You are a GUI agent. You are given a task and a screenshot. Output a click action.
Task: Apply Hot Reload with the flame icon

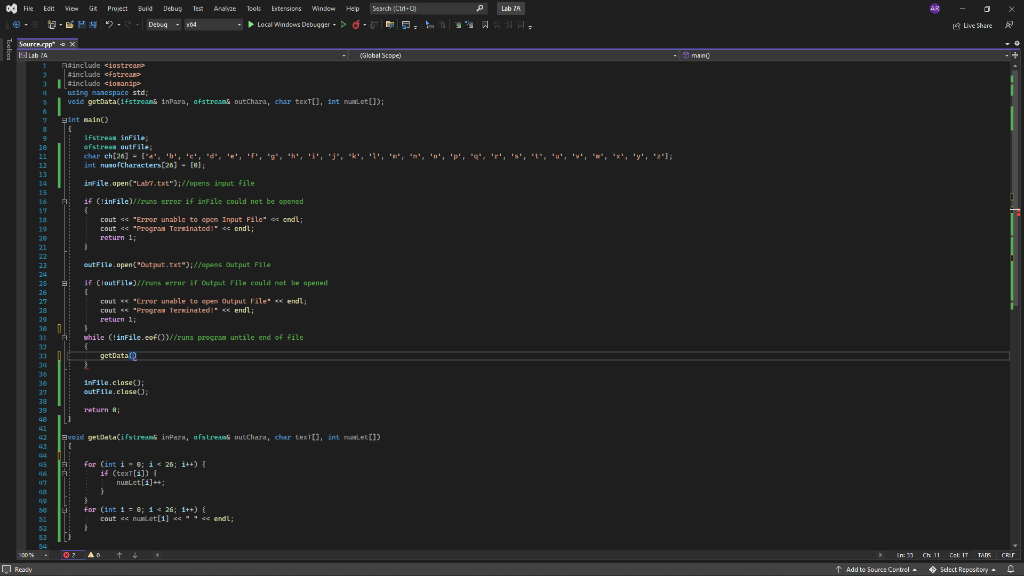[x=356, y=26]
